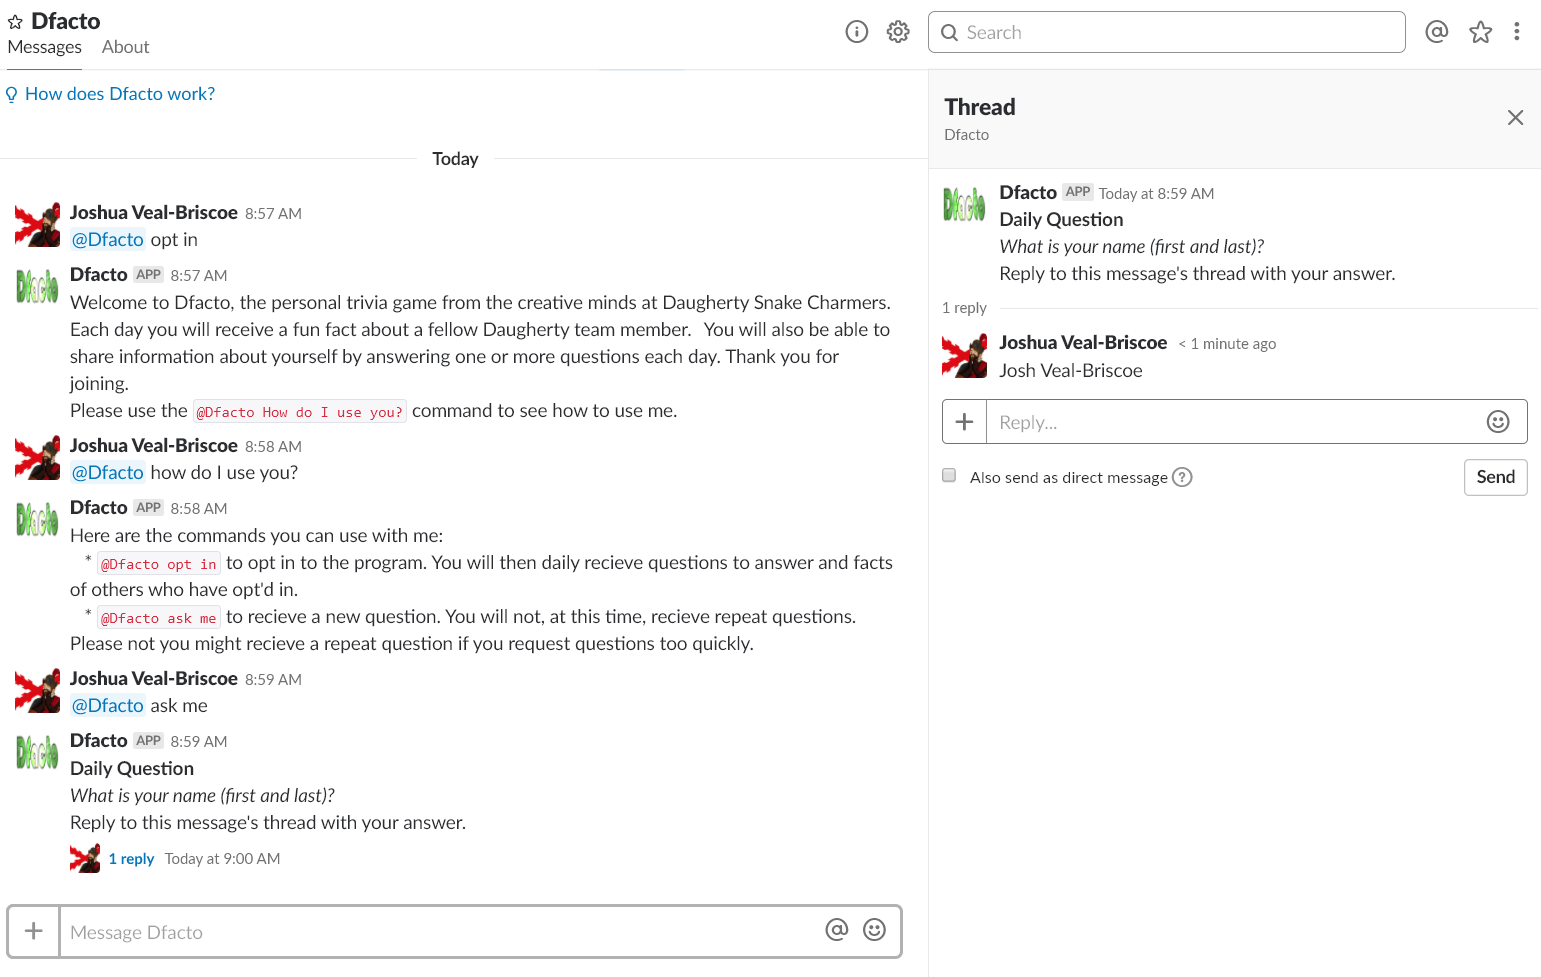The width and height of the screenshot is (1541, 977).
Task: Open the 1 reply thread link
Action: 131,859
